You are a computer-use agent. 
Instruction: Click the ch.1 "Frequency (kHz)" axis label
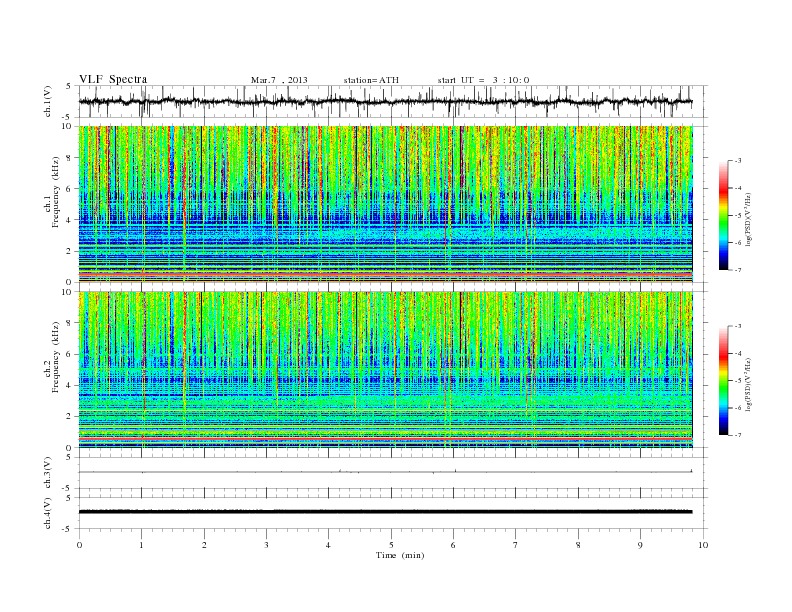tap(56, 192)
